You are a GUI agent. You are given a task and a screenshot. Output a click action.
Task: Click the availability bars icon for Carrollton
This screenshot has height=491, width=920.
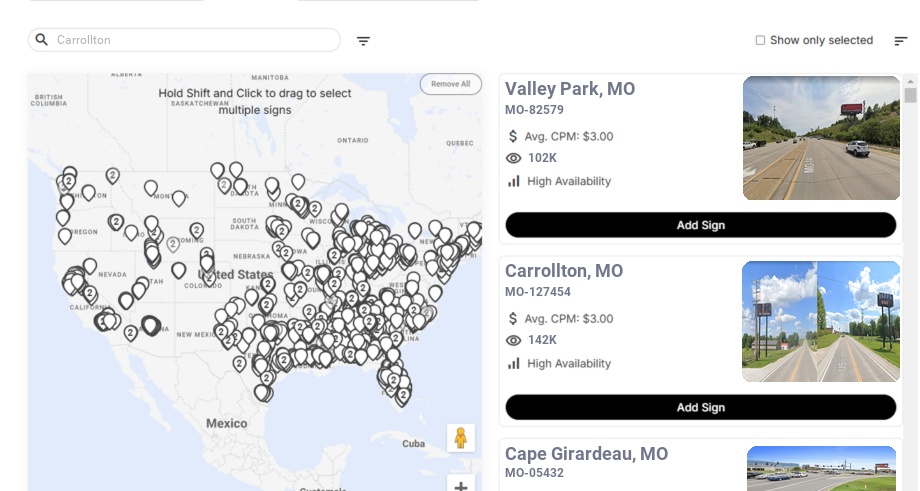click(x=514, y=363)
